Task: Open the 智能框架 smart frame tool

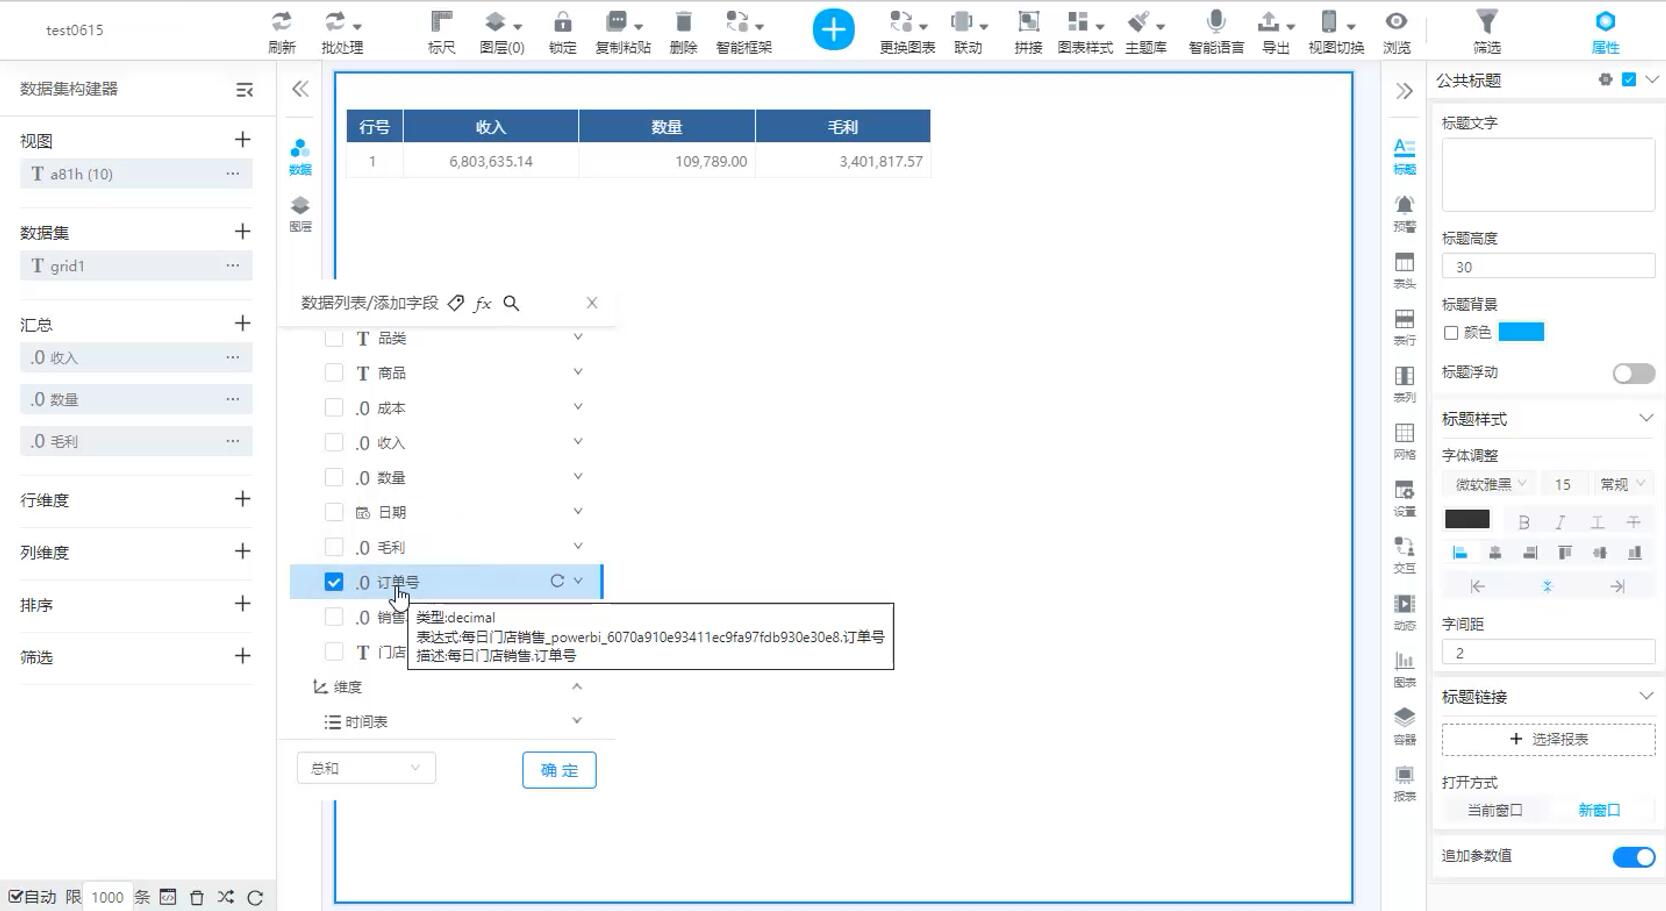Action: pos(744,31)
